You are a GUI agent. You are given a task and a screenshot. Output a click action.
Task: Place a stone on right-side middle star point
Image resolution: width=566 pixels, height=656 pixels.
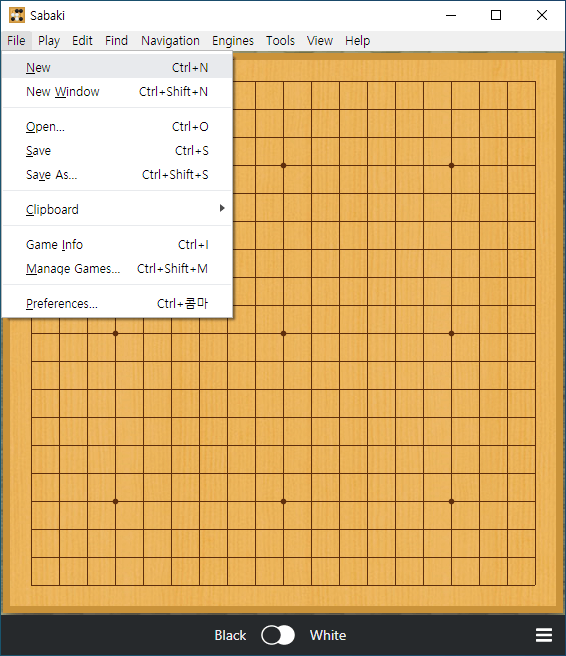click(x=451, y=333)
